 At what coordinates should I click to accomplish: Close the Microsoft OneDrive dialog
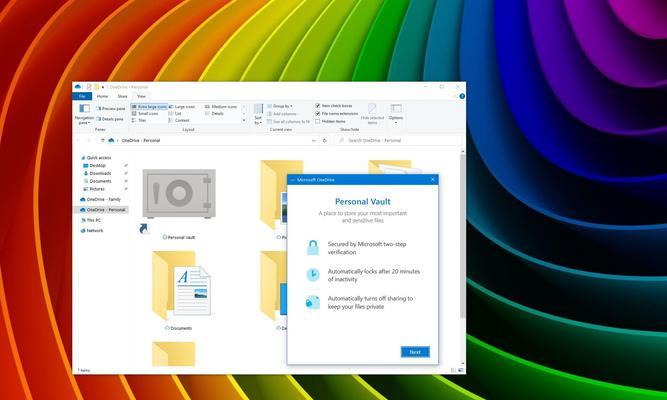click(x=433, y=180)
